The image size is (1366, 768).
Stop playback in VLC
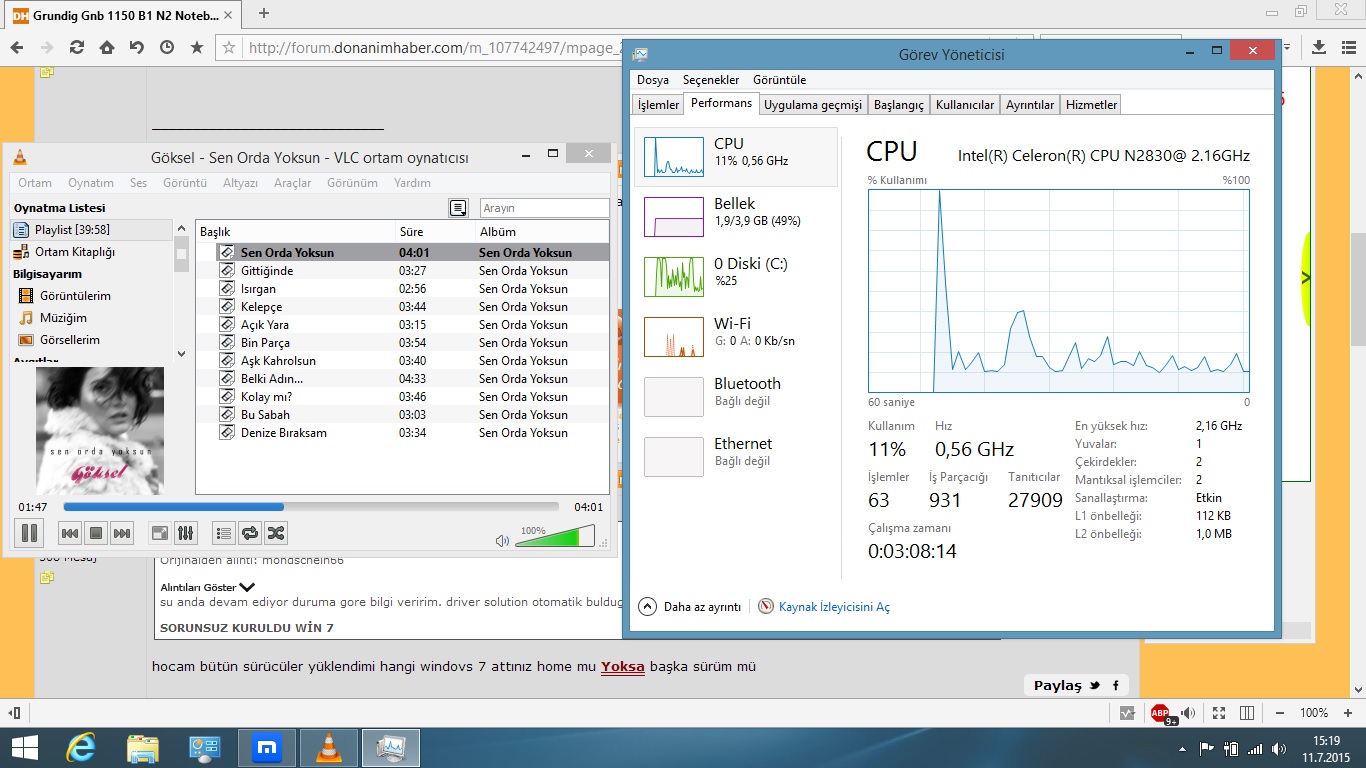click(x=96, y=534)
